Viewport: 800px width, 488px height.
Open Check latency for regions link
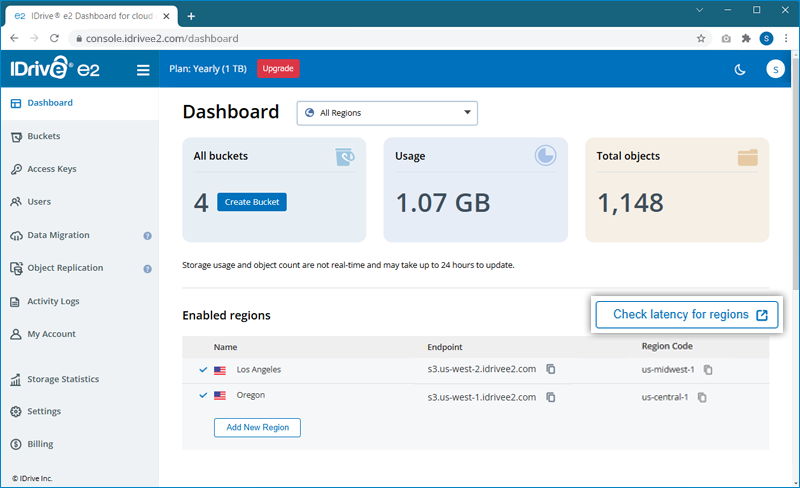coord(687,314)
